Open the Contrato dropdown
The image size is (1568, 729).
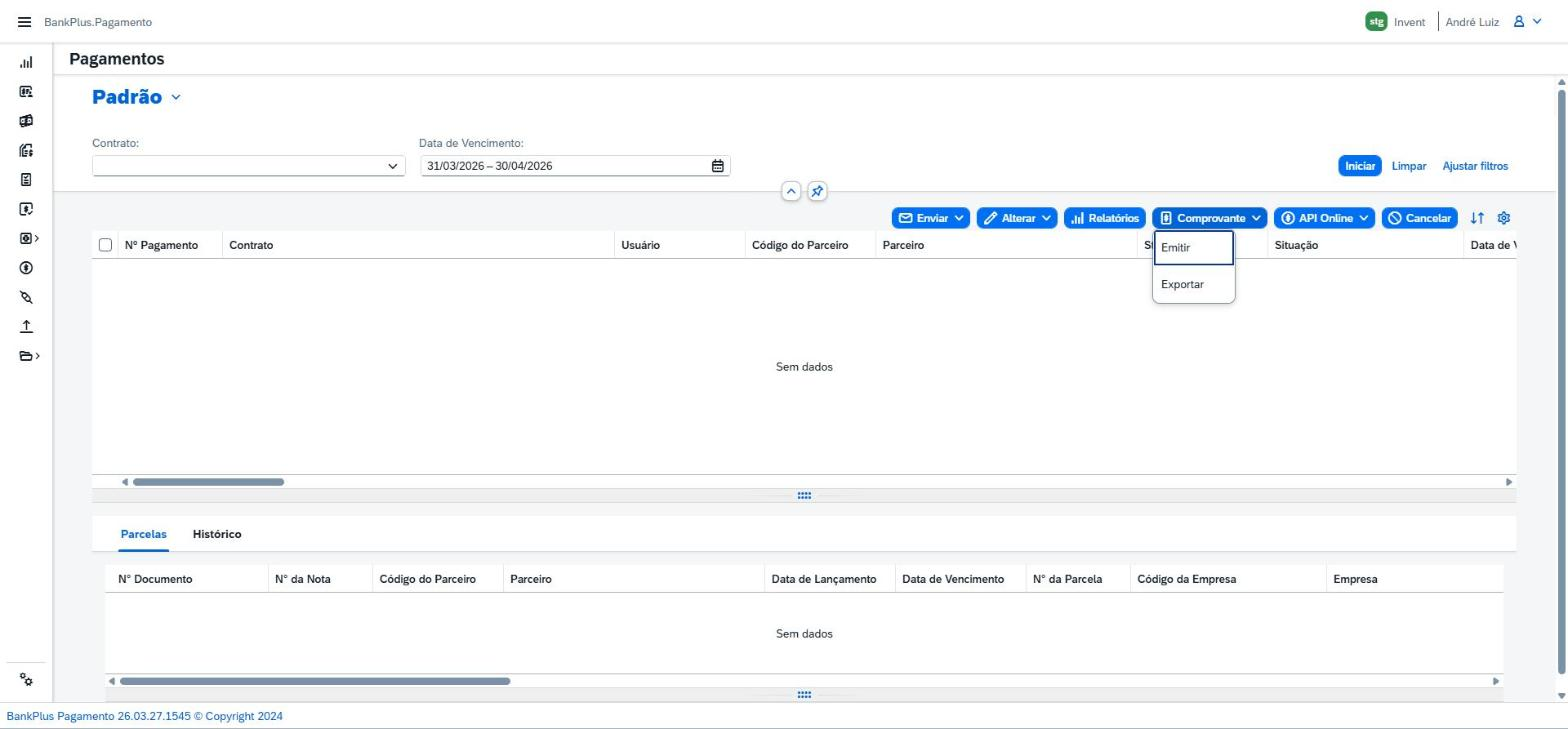(x=249, y=166)
